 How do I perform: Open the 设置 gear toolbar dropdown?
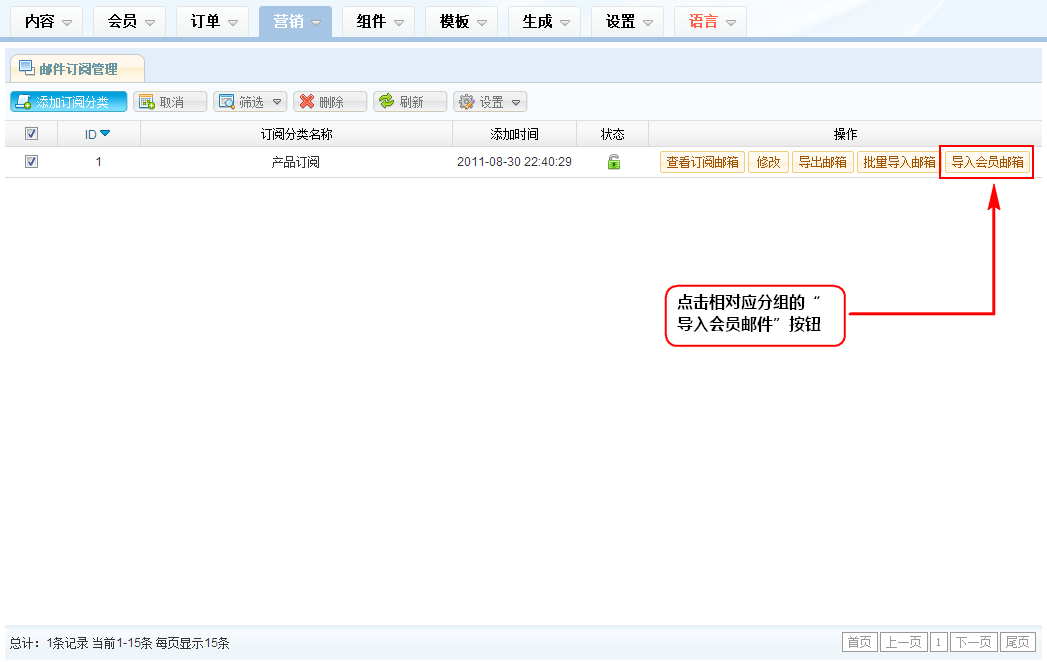tap(490, 102)
